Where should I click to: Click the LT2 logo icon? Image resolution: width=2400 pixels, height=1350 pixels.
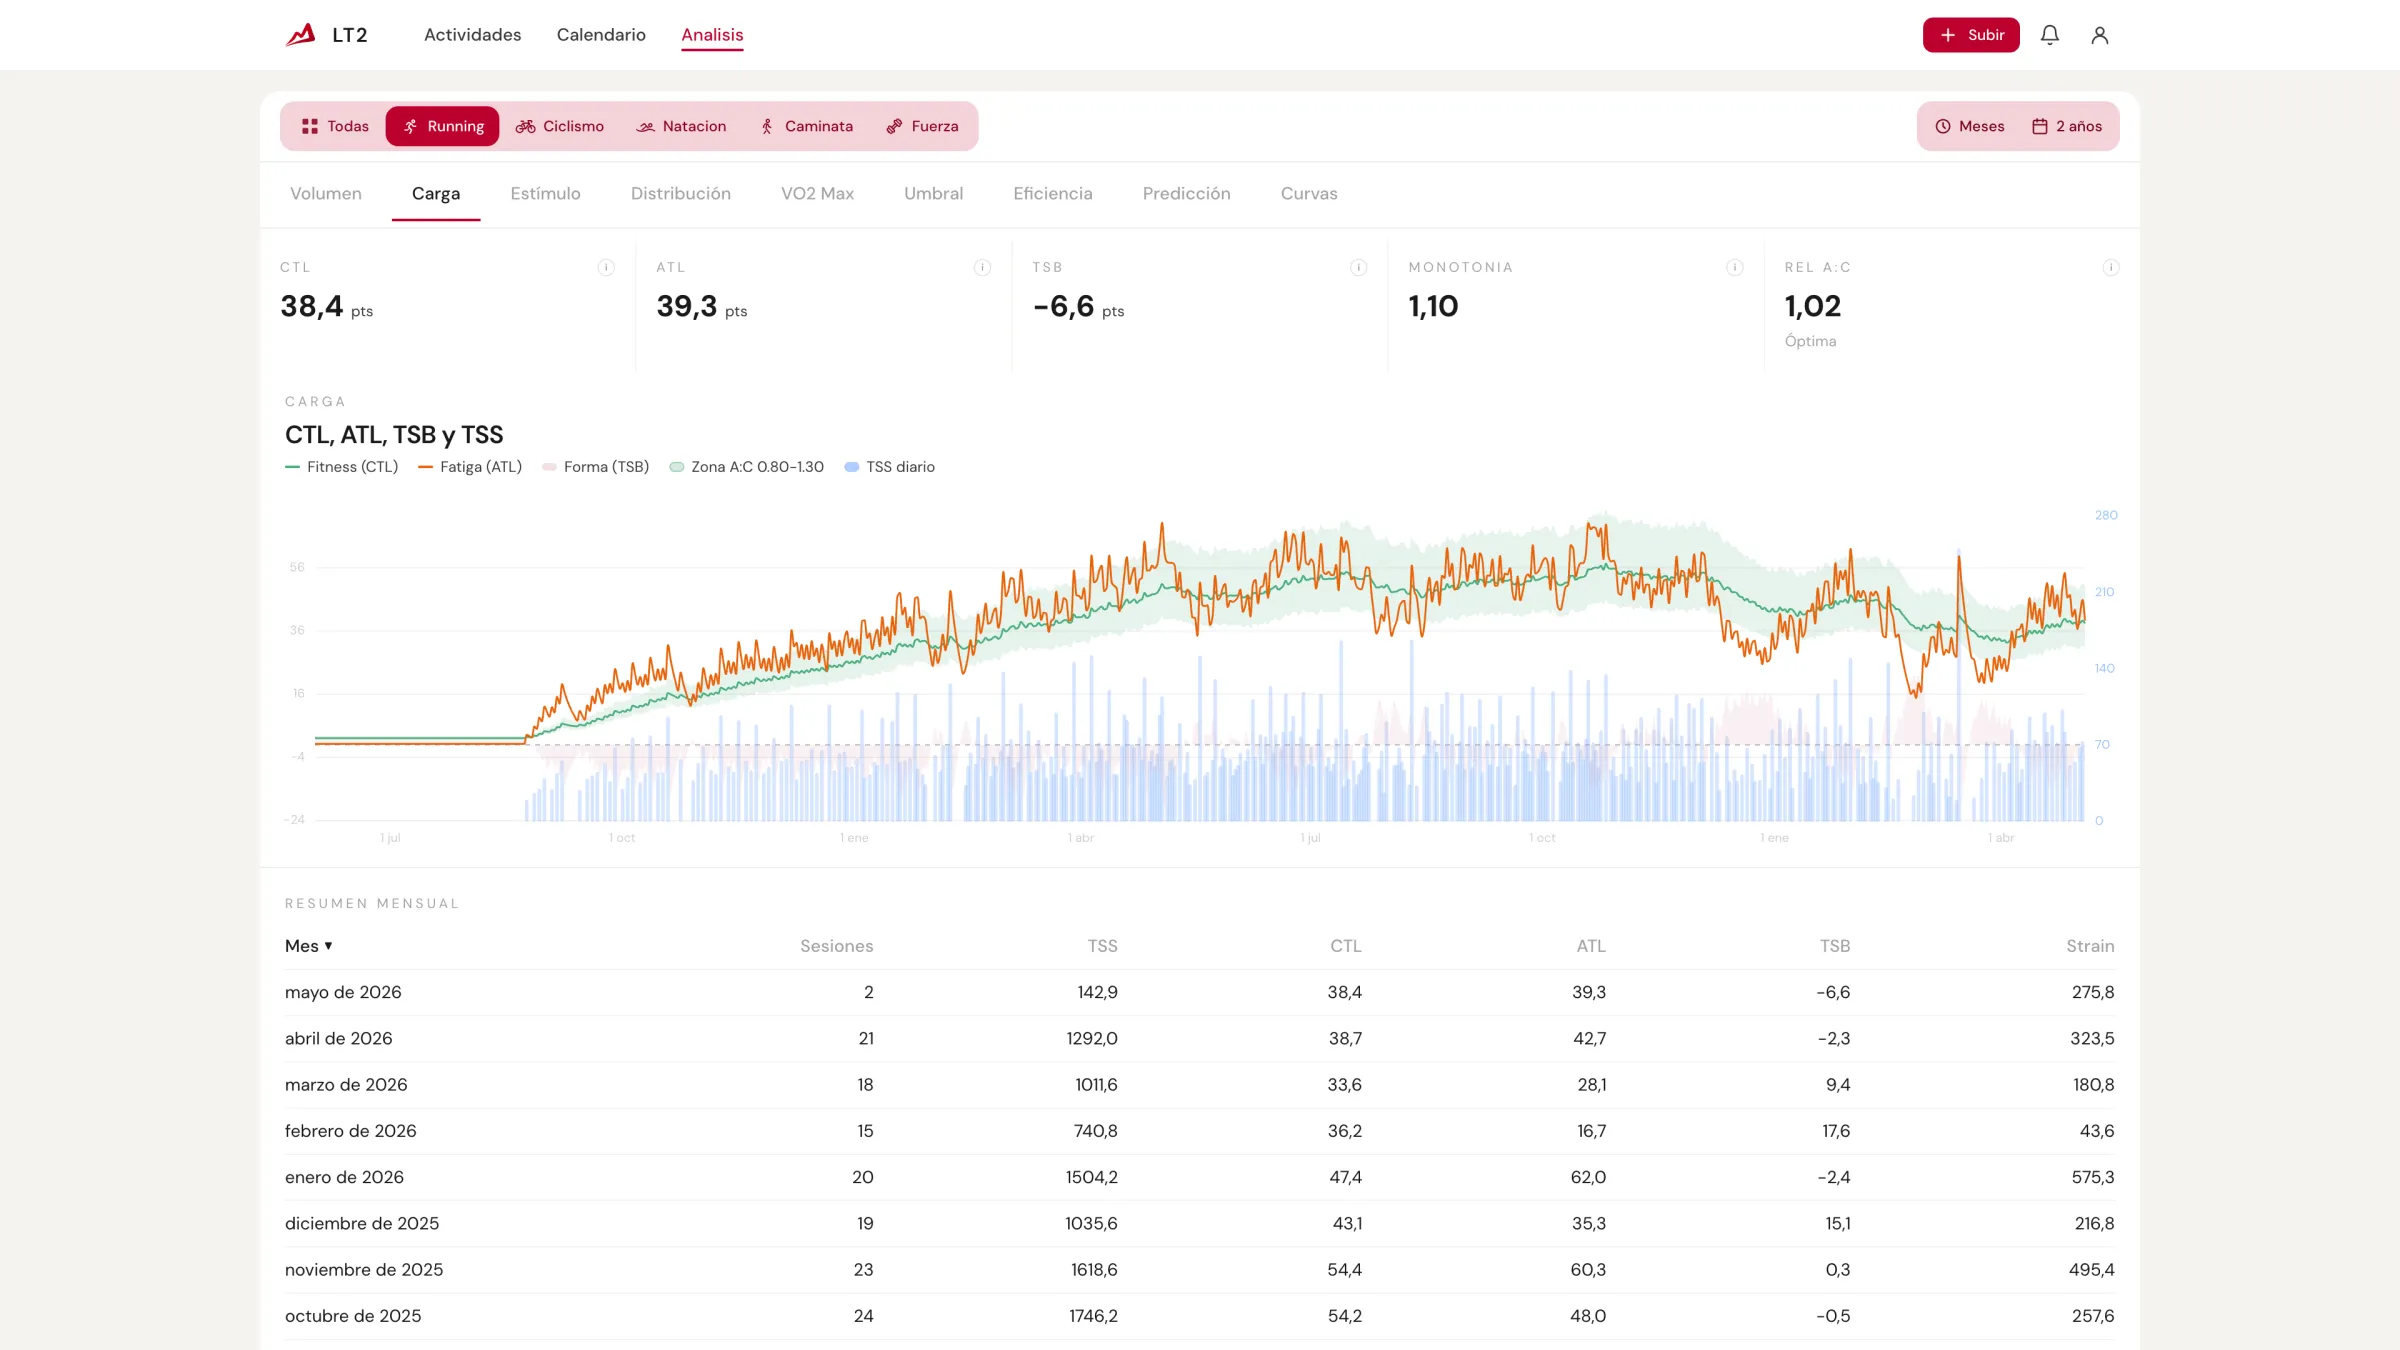300,35
